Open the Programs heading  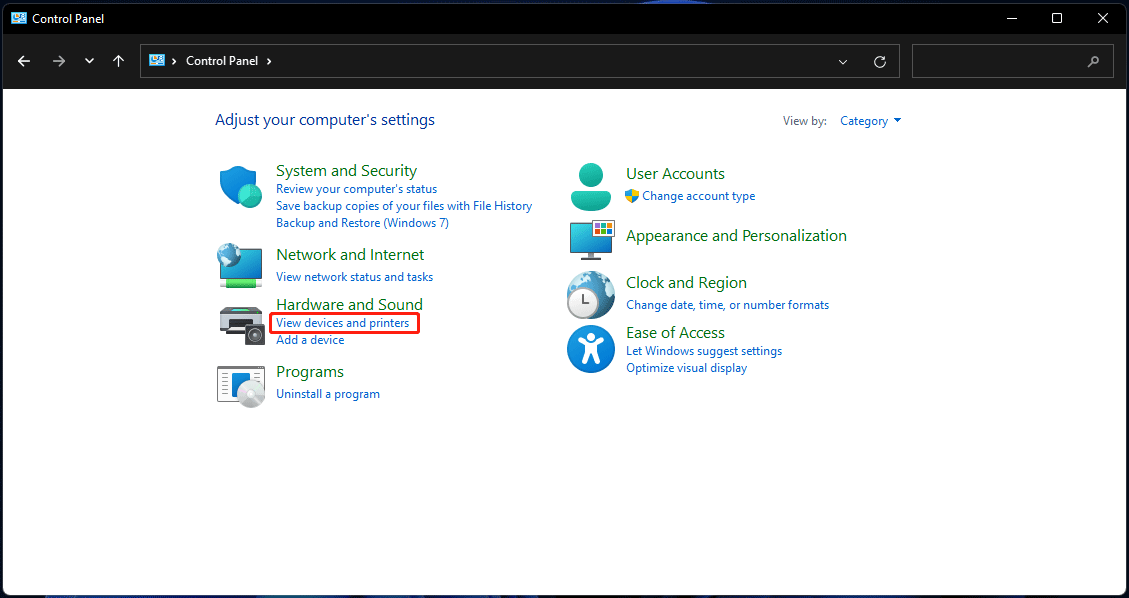310,372
